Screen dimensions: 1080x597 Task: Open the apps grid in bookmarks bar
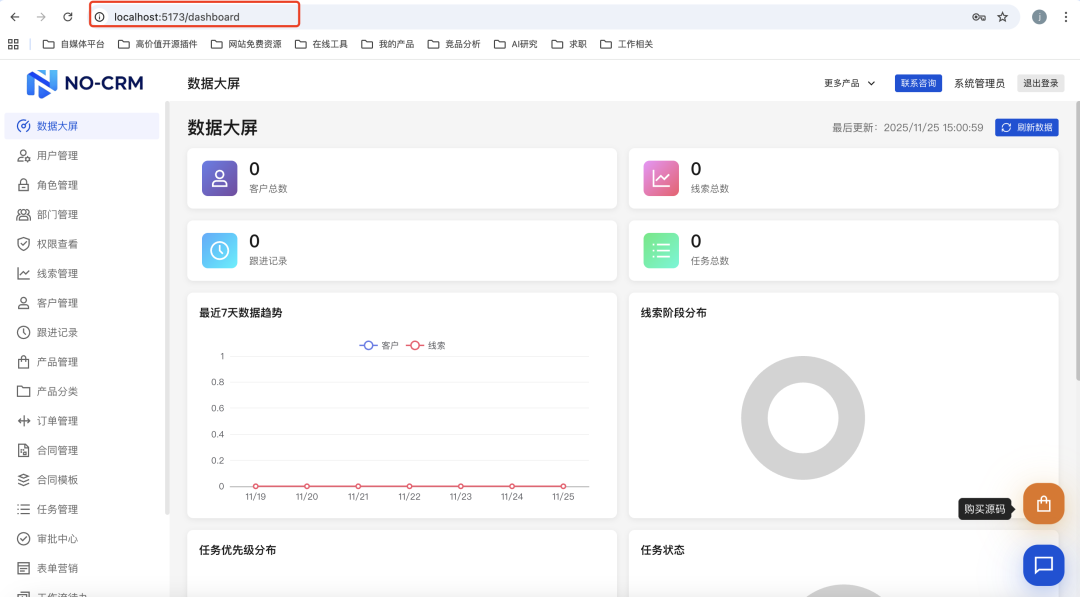click(x=13, y=44)
